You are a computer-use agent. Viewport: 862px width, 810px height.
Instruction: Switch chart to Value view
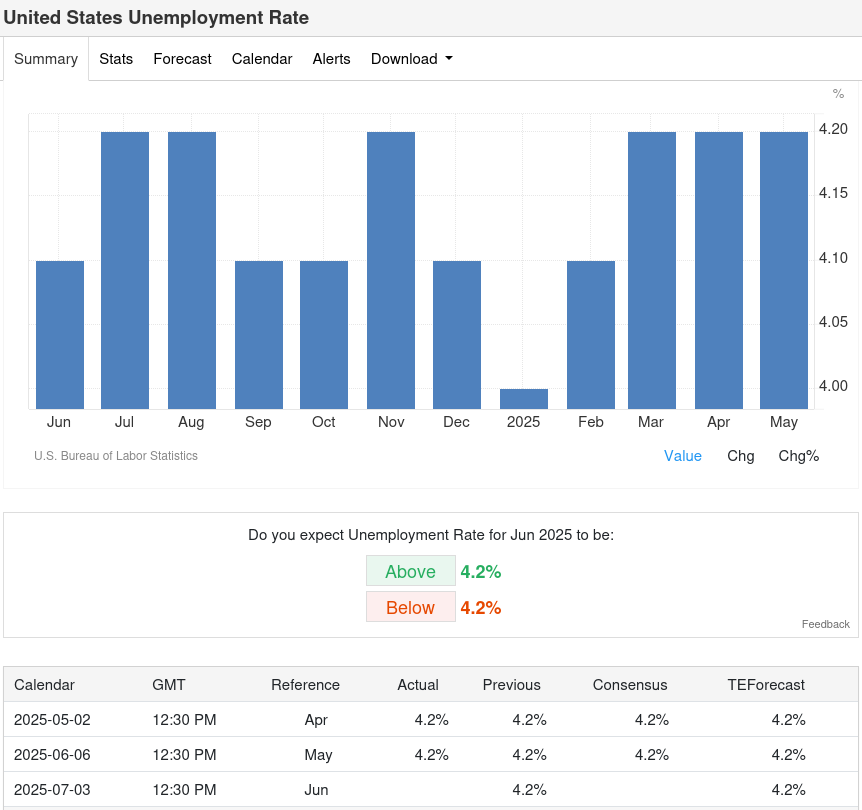tap(683, 456)
